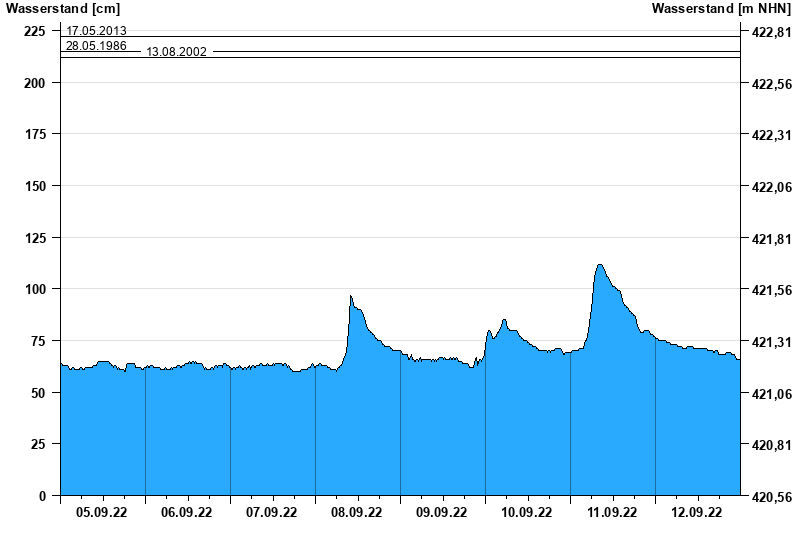The image size is (800, 550).
Task: Select the 08.09.22 date label
Action: click(x=357, y=512)
